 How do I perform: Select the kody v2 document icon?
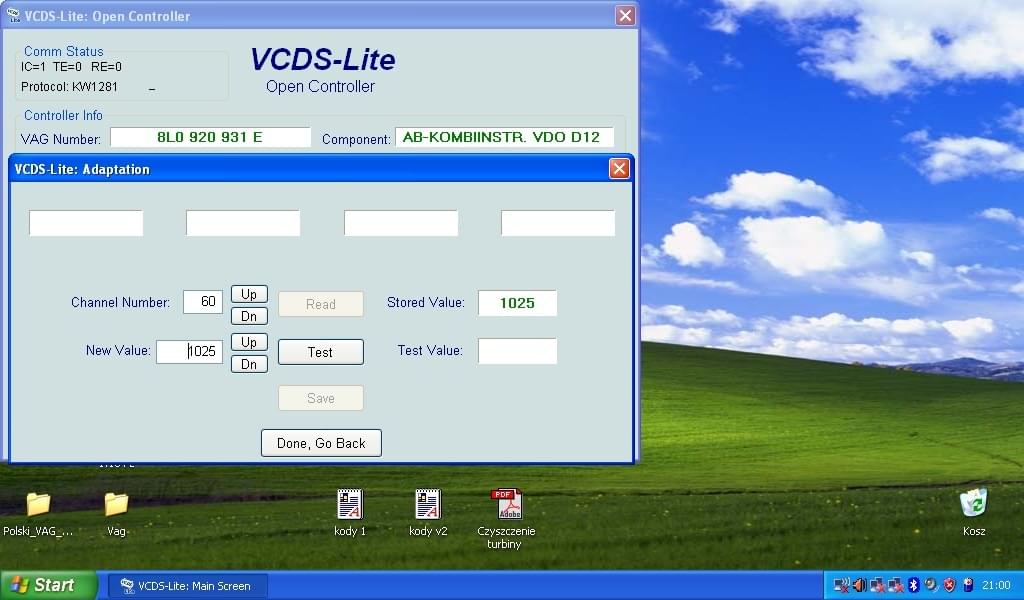(x=428, y=504)
